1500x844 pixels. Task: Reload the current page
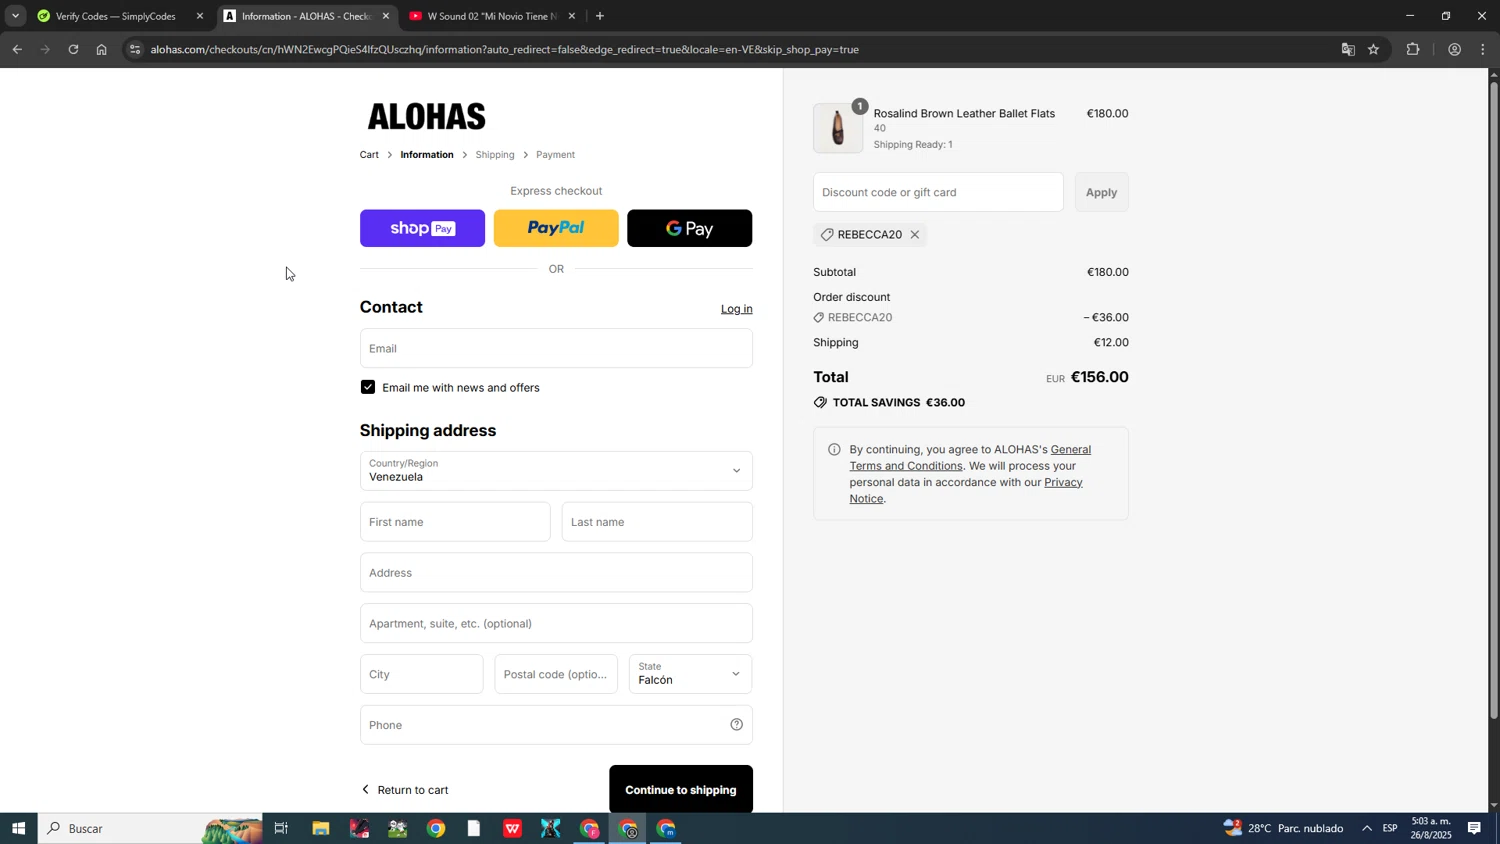[x=73, y=49]
